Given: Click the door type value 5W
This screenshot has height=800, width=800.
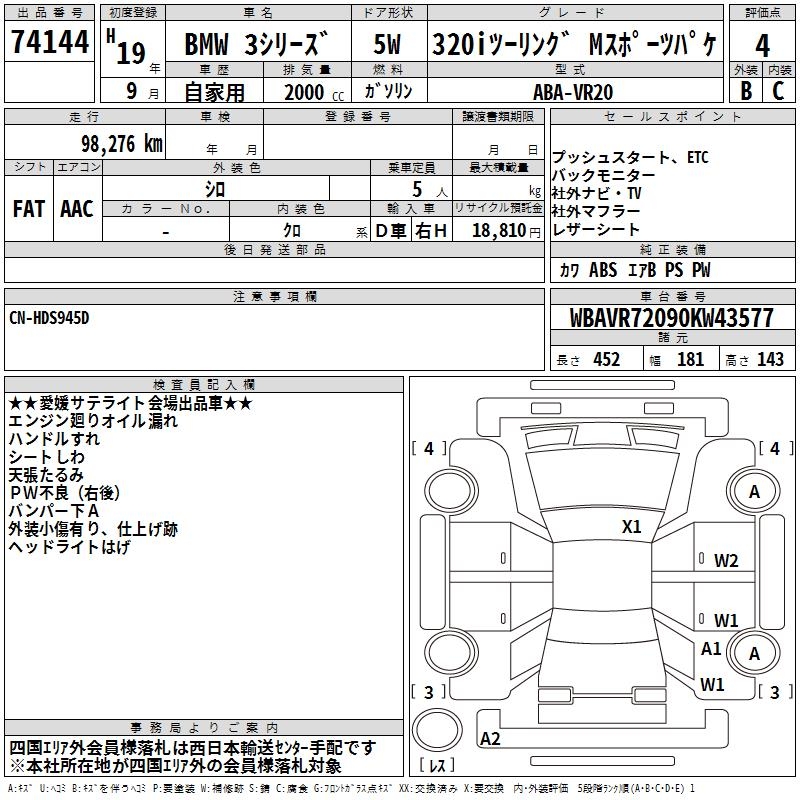Looking at the screenshot, I should pyautogui.click(x=387, y=44).
